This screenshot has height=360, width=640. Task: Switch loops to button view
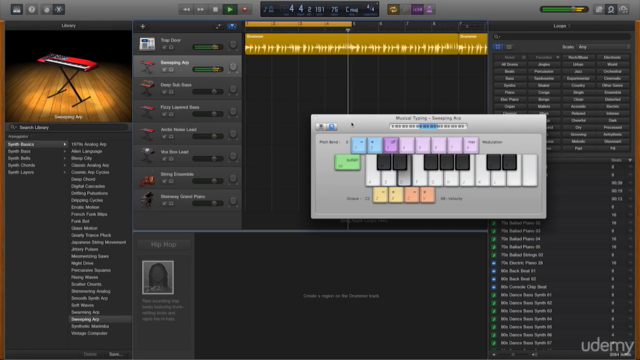498,47
